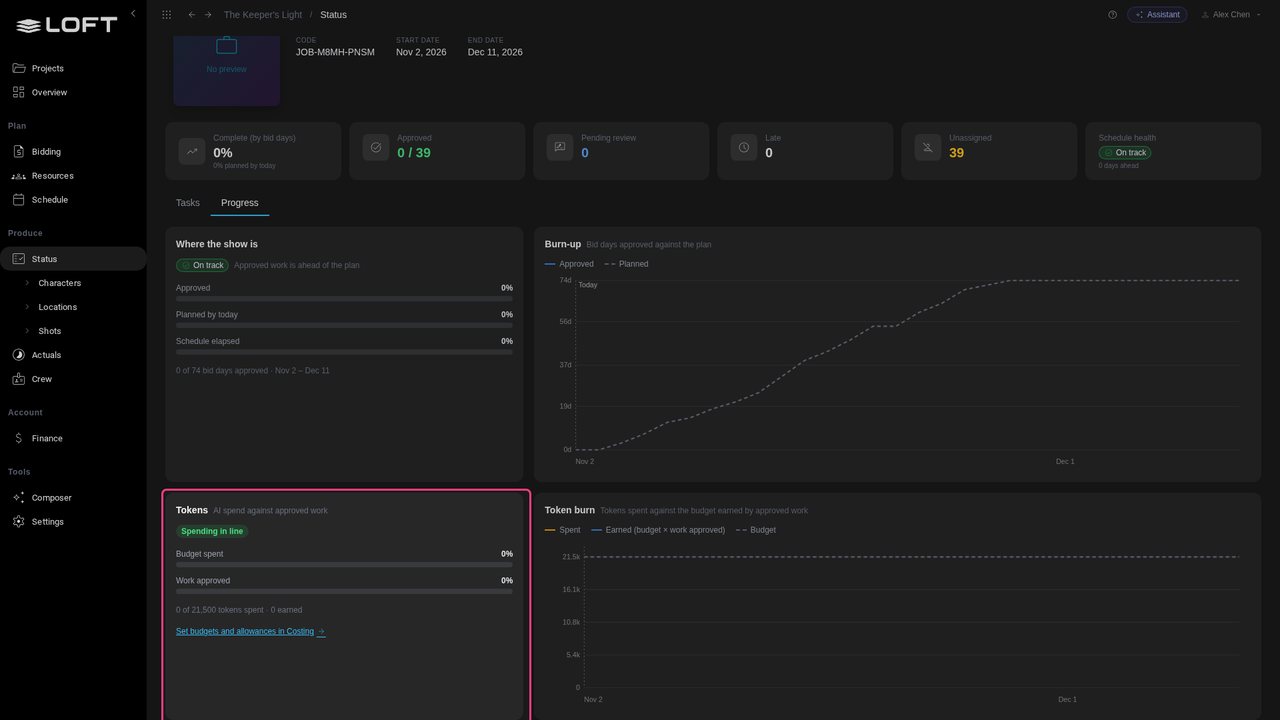
Task: Collapse the left sidebar
Action: click(133, 13)
